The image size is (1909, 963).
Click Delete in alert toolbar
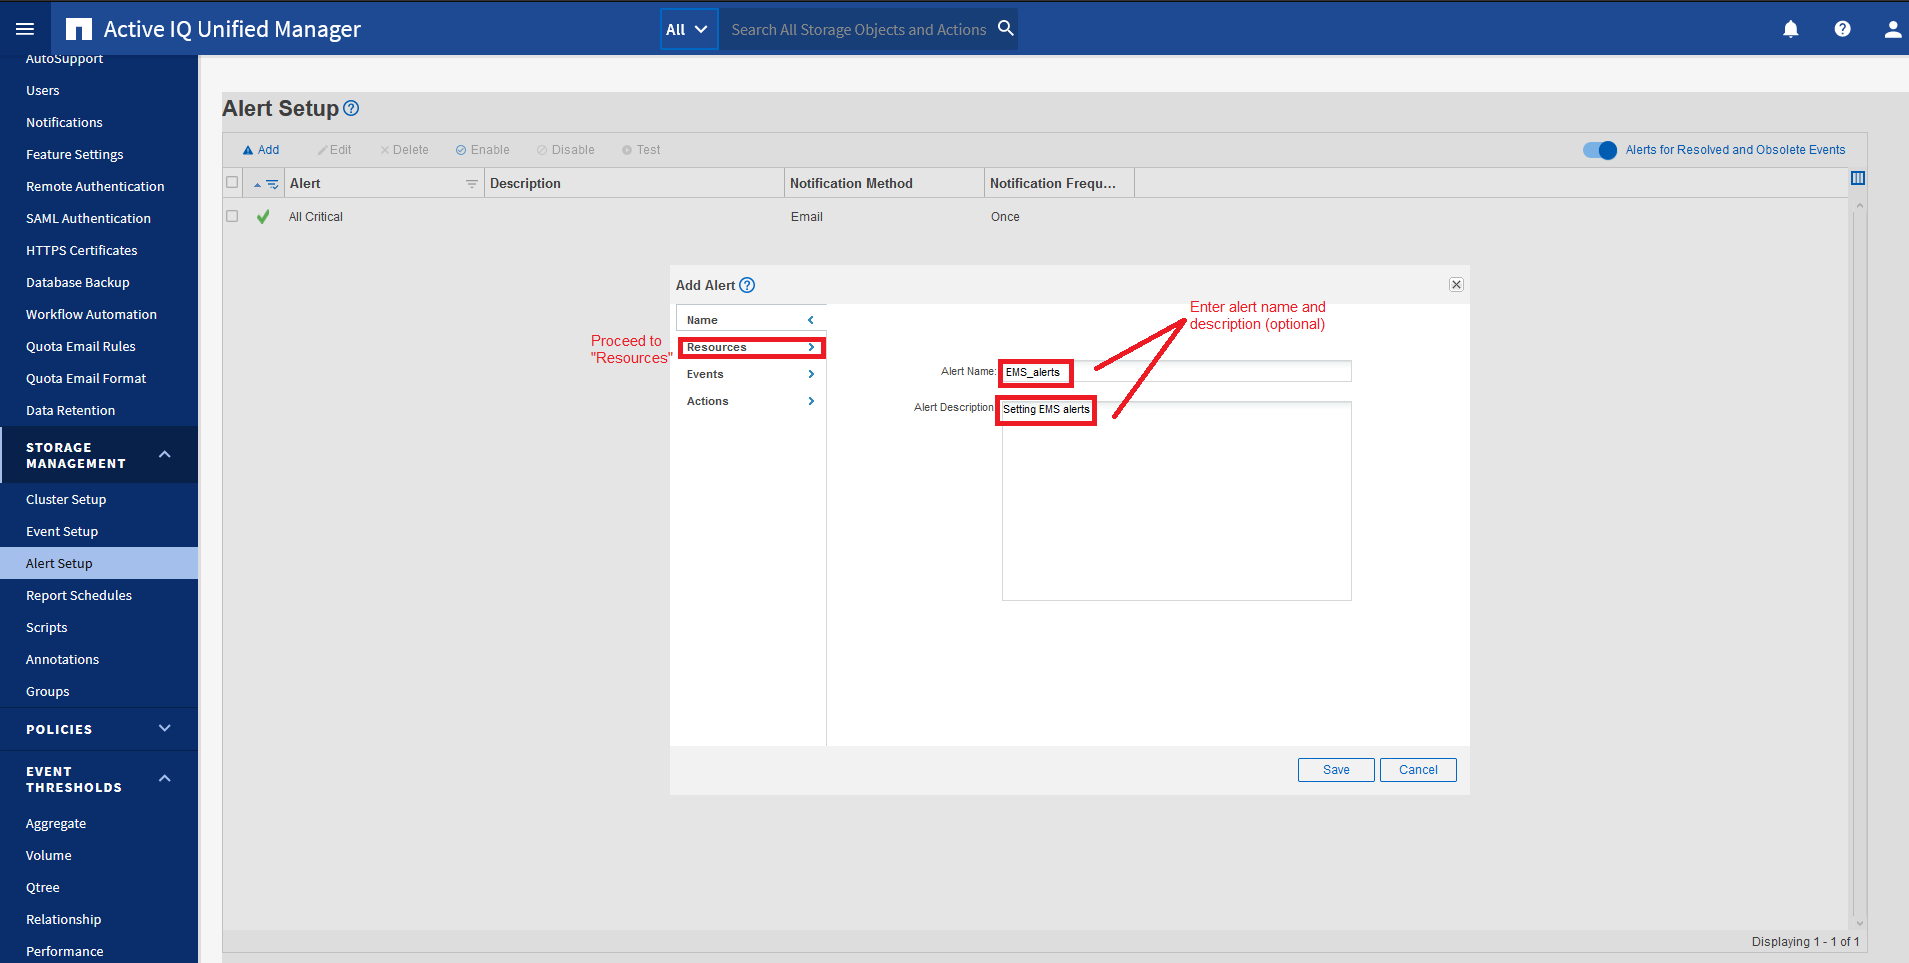(x=404, y=150)
